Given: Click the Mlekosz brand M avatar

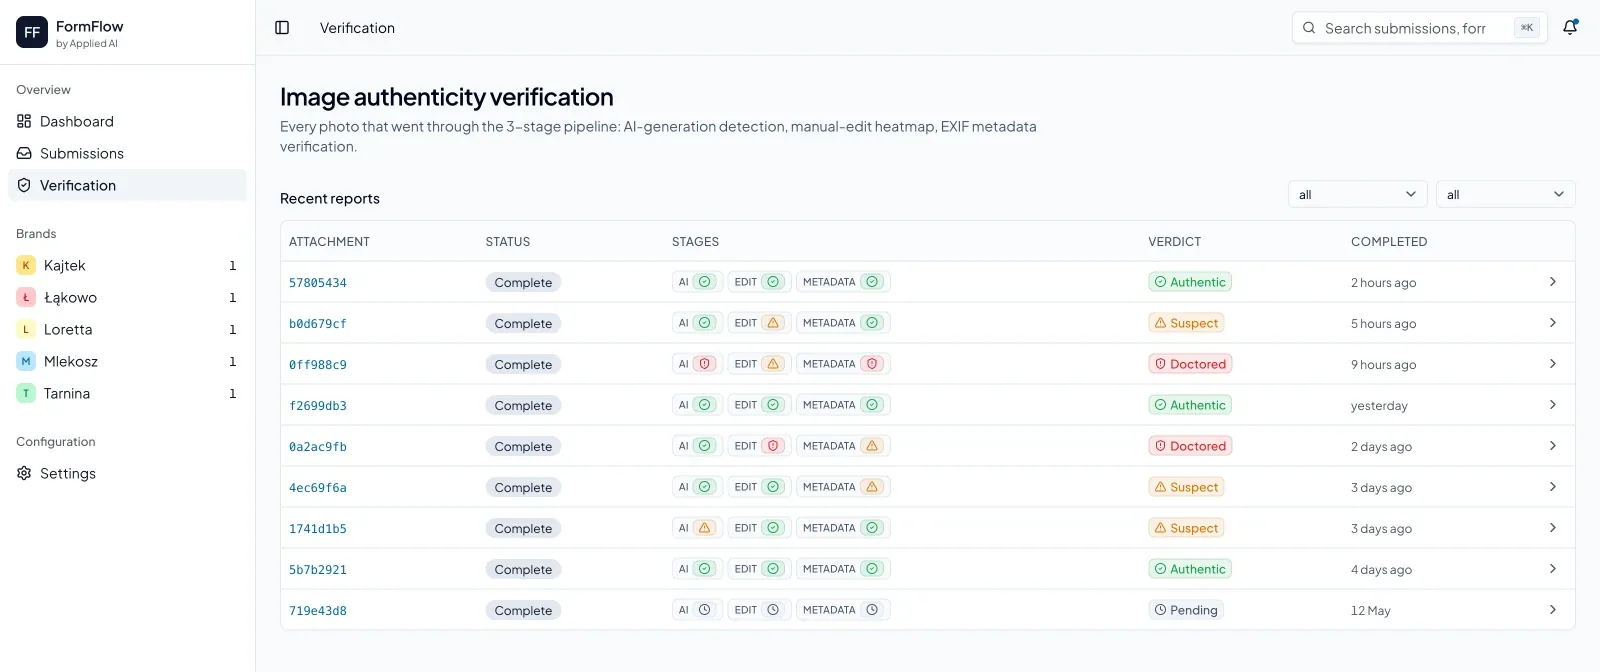Looking at the screenshot, I should [x=26, y=361].
